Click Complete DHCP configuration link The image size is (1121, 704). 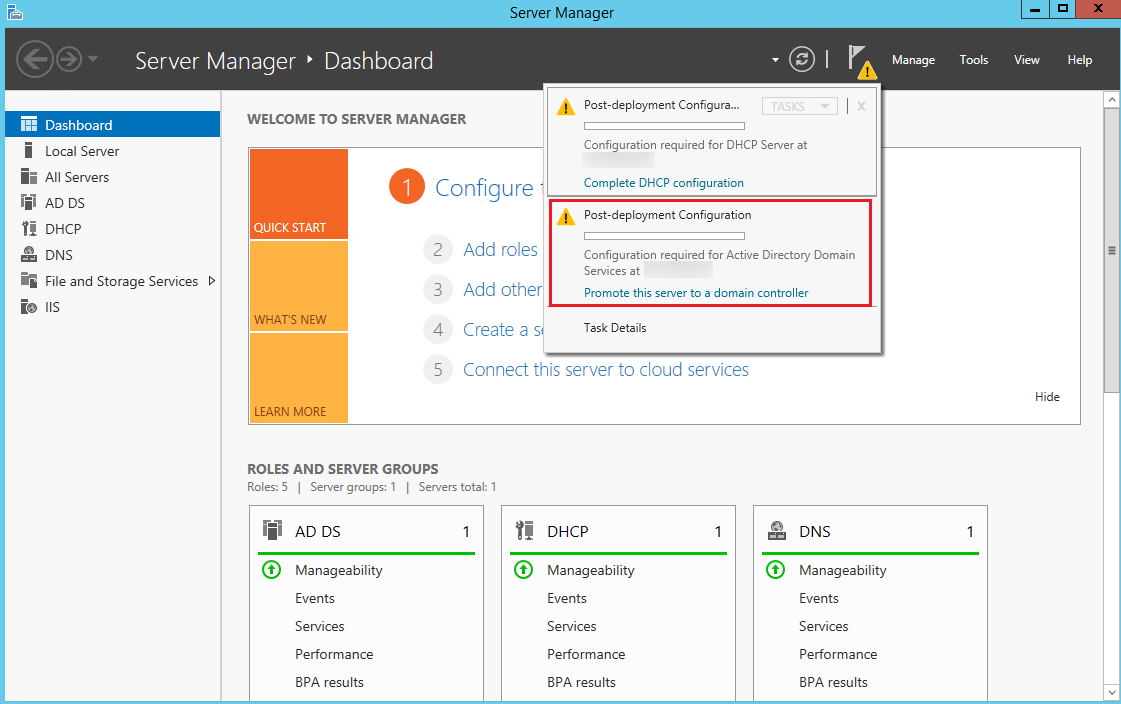click(663, 183)
